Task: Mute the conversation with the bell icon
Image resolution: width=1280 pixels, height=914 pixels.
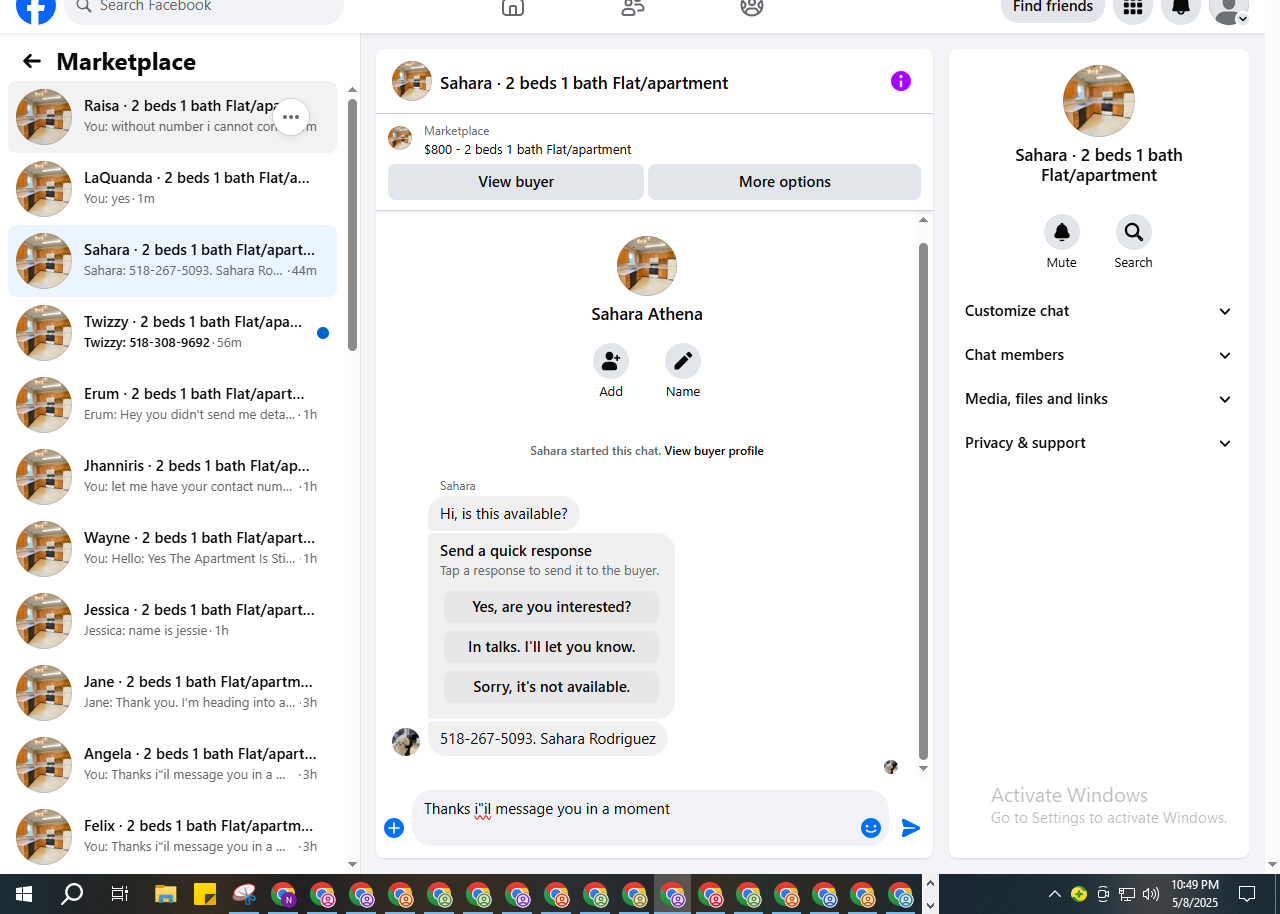Action: tap(1062, 232)
